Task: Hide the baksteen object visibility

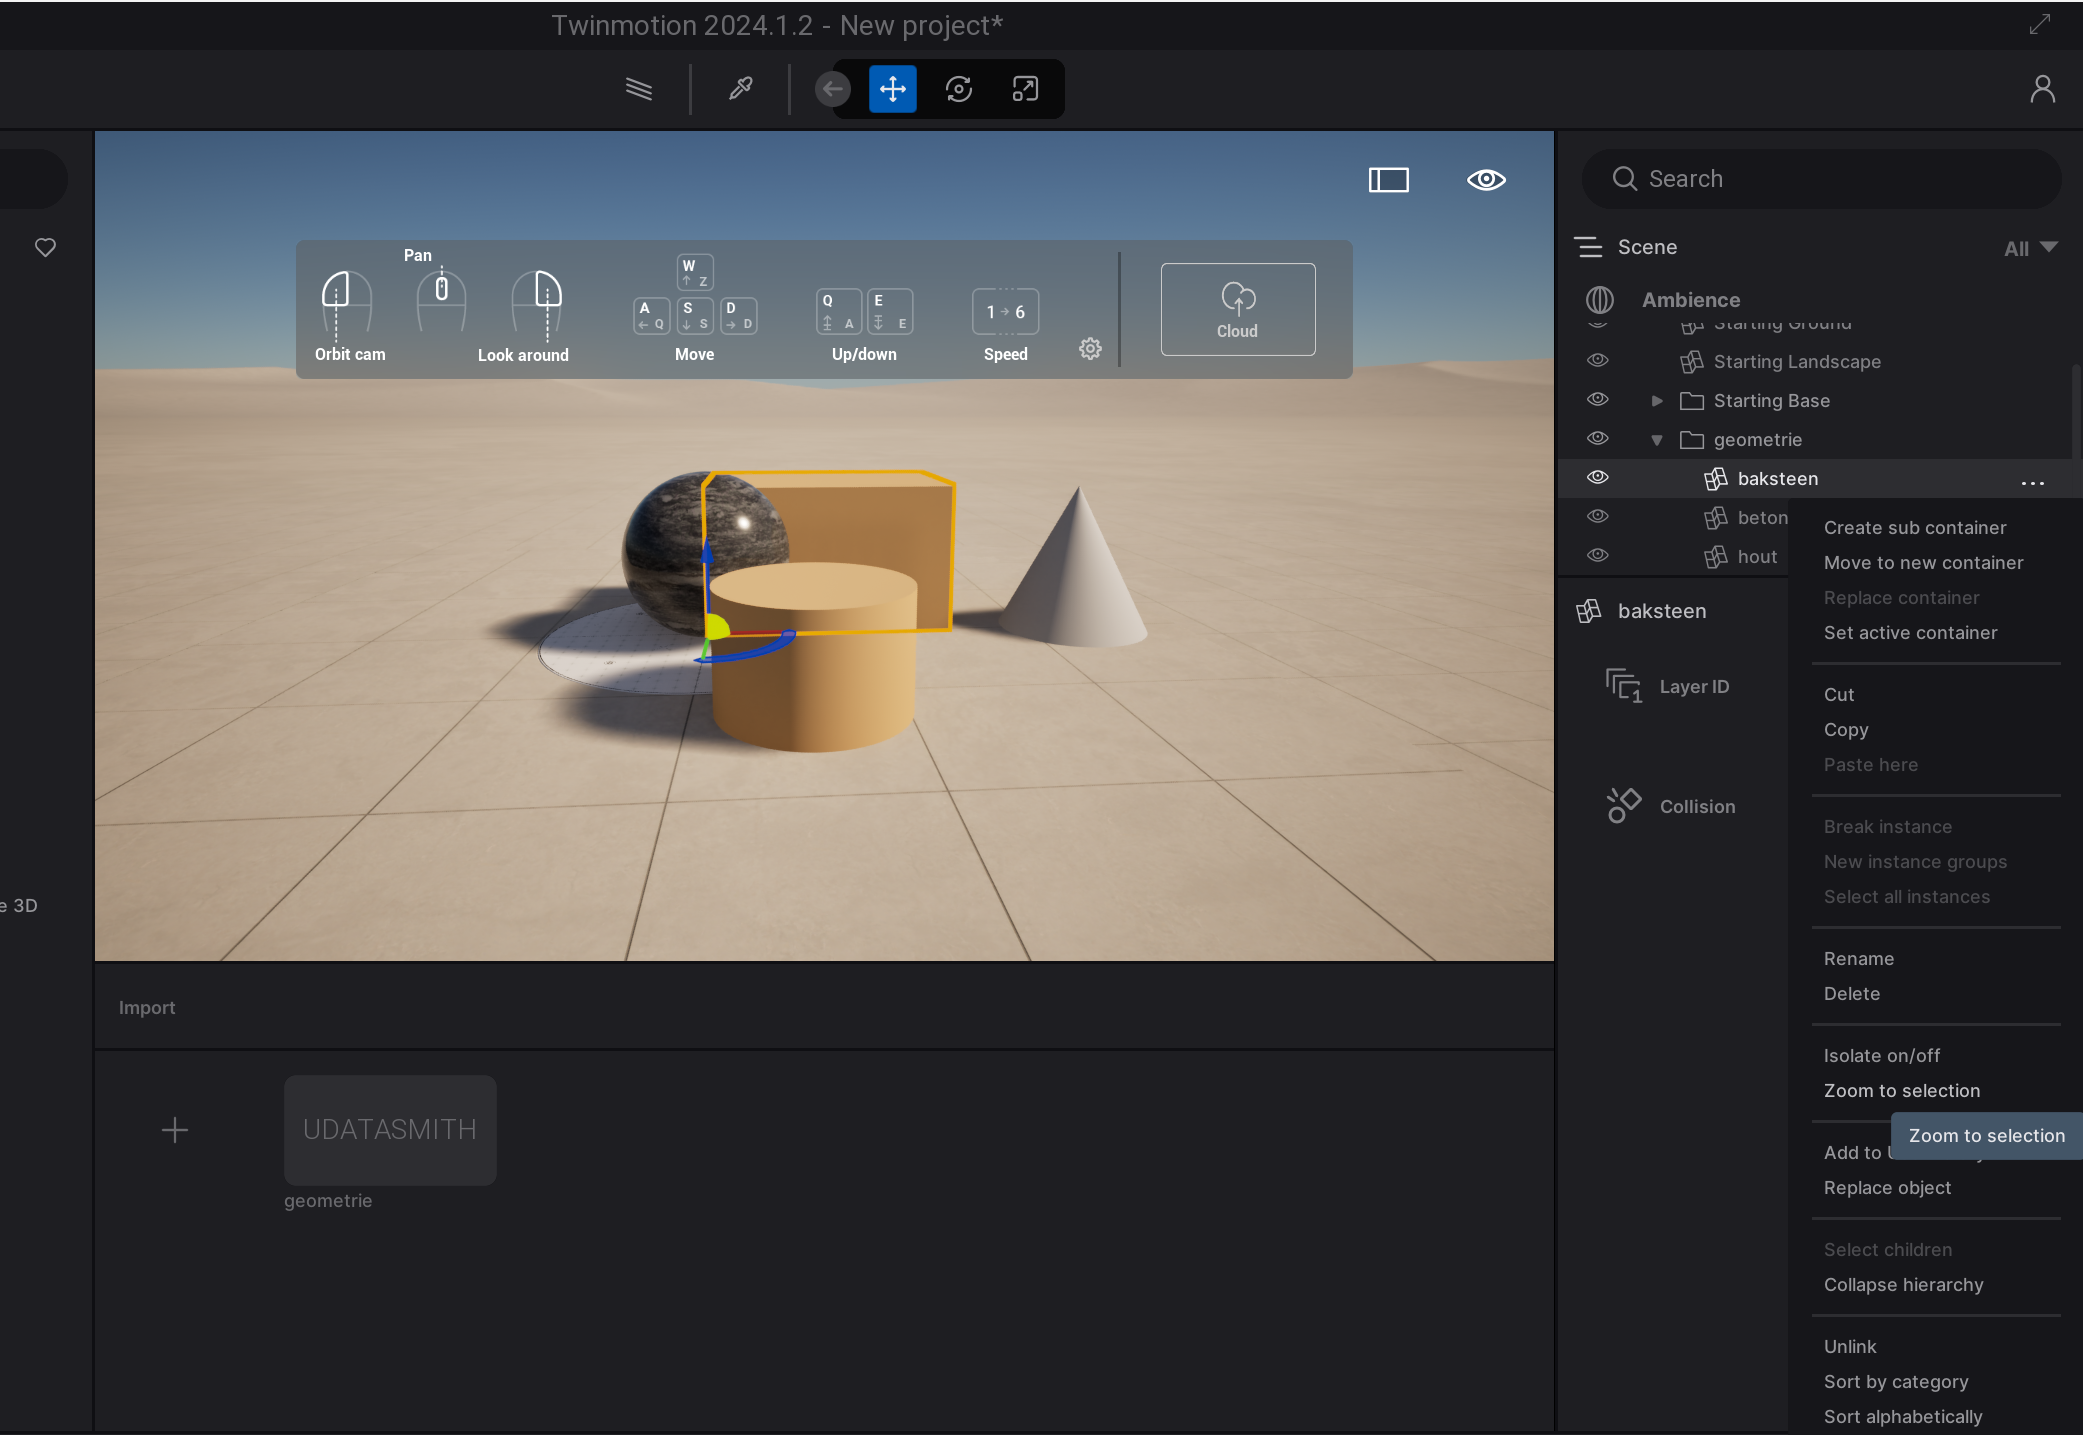Action: pyautogui.click(x=1598, y=477)
